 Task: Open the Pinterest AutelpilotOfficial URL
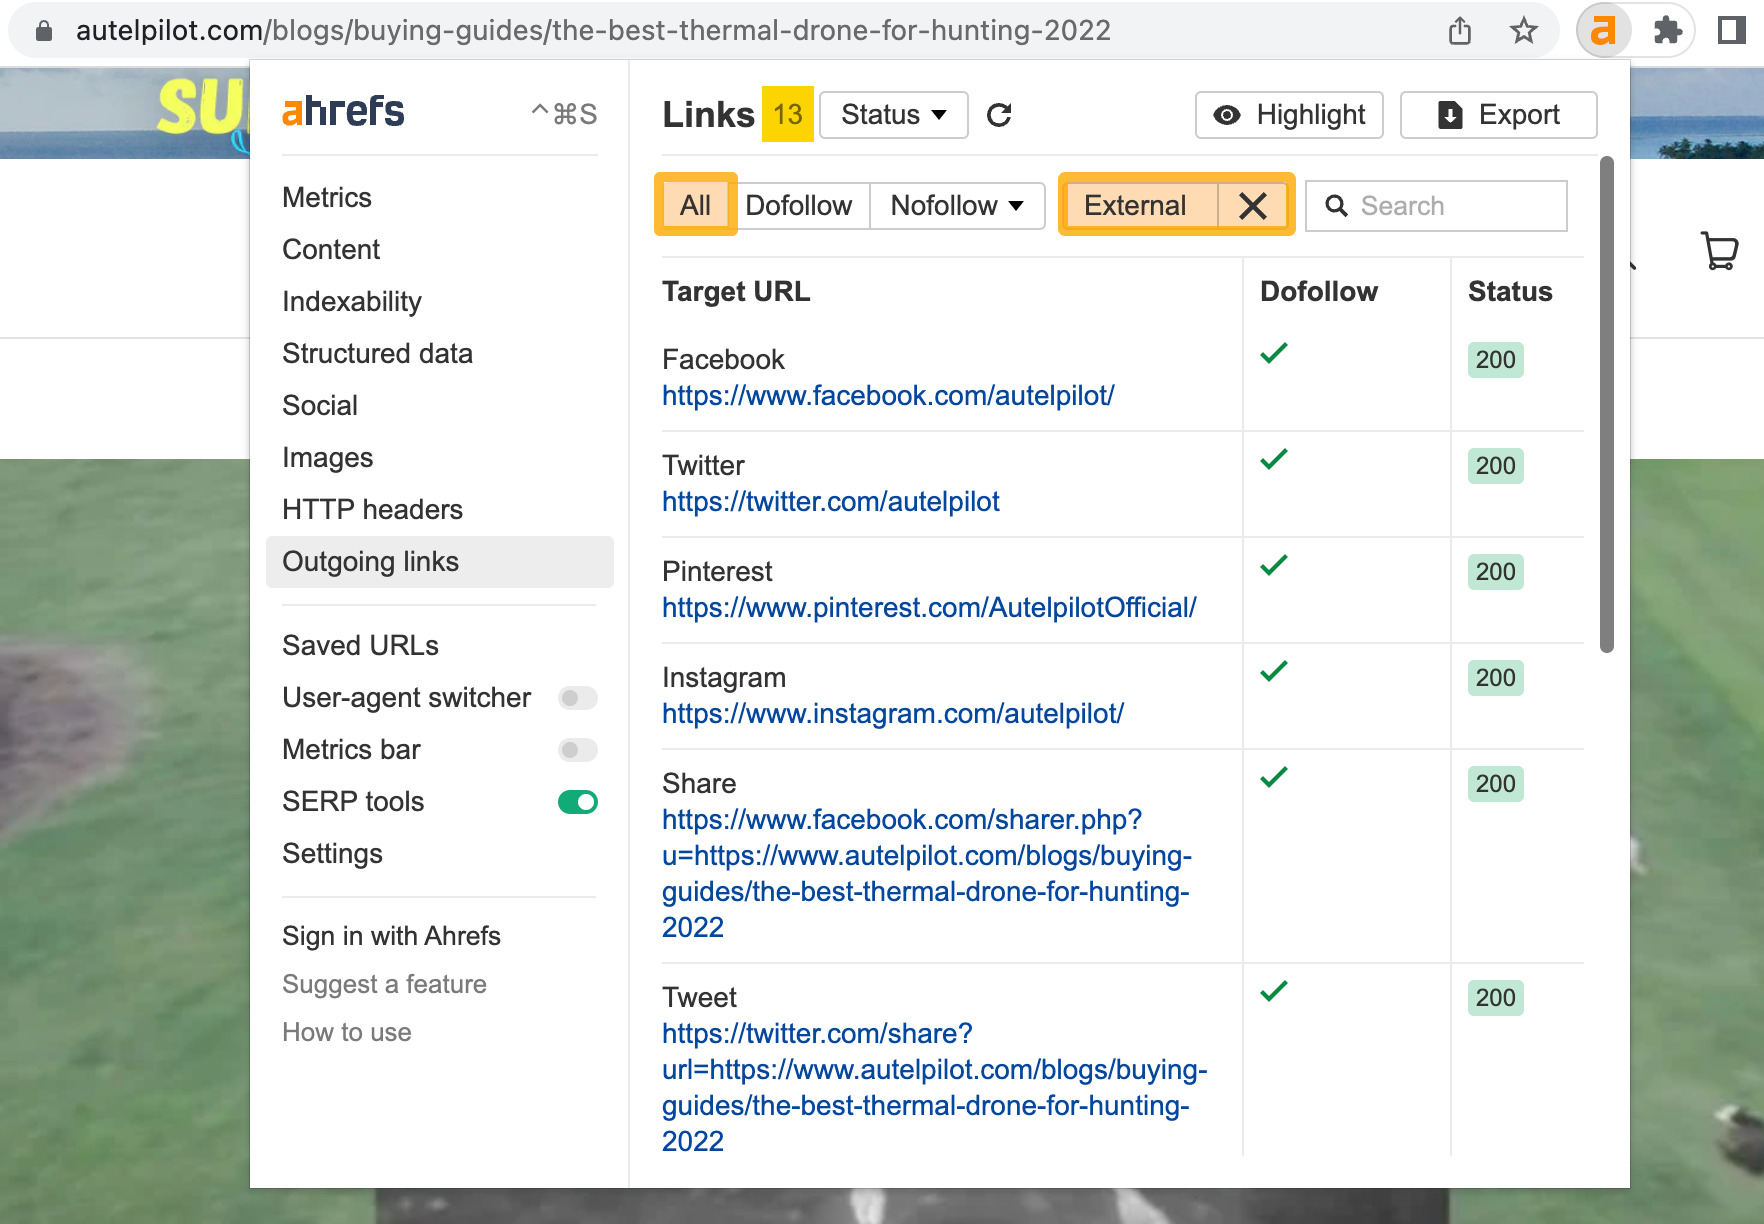(929, 608)
